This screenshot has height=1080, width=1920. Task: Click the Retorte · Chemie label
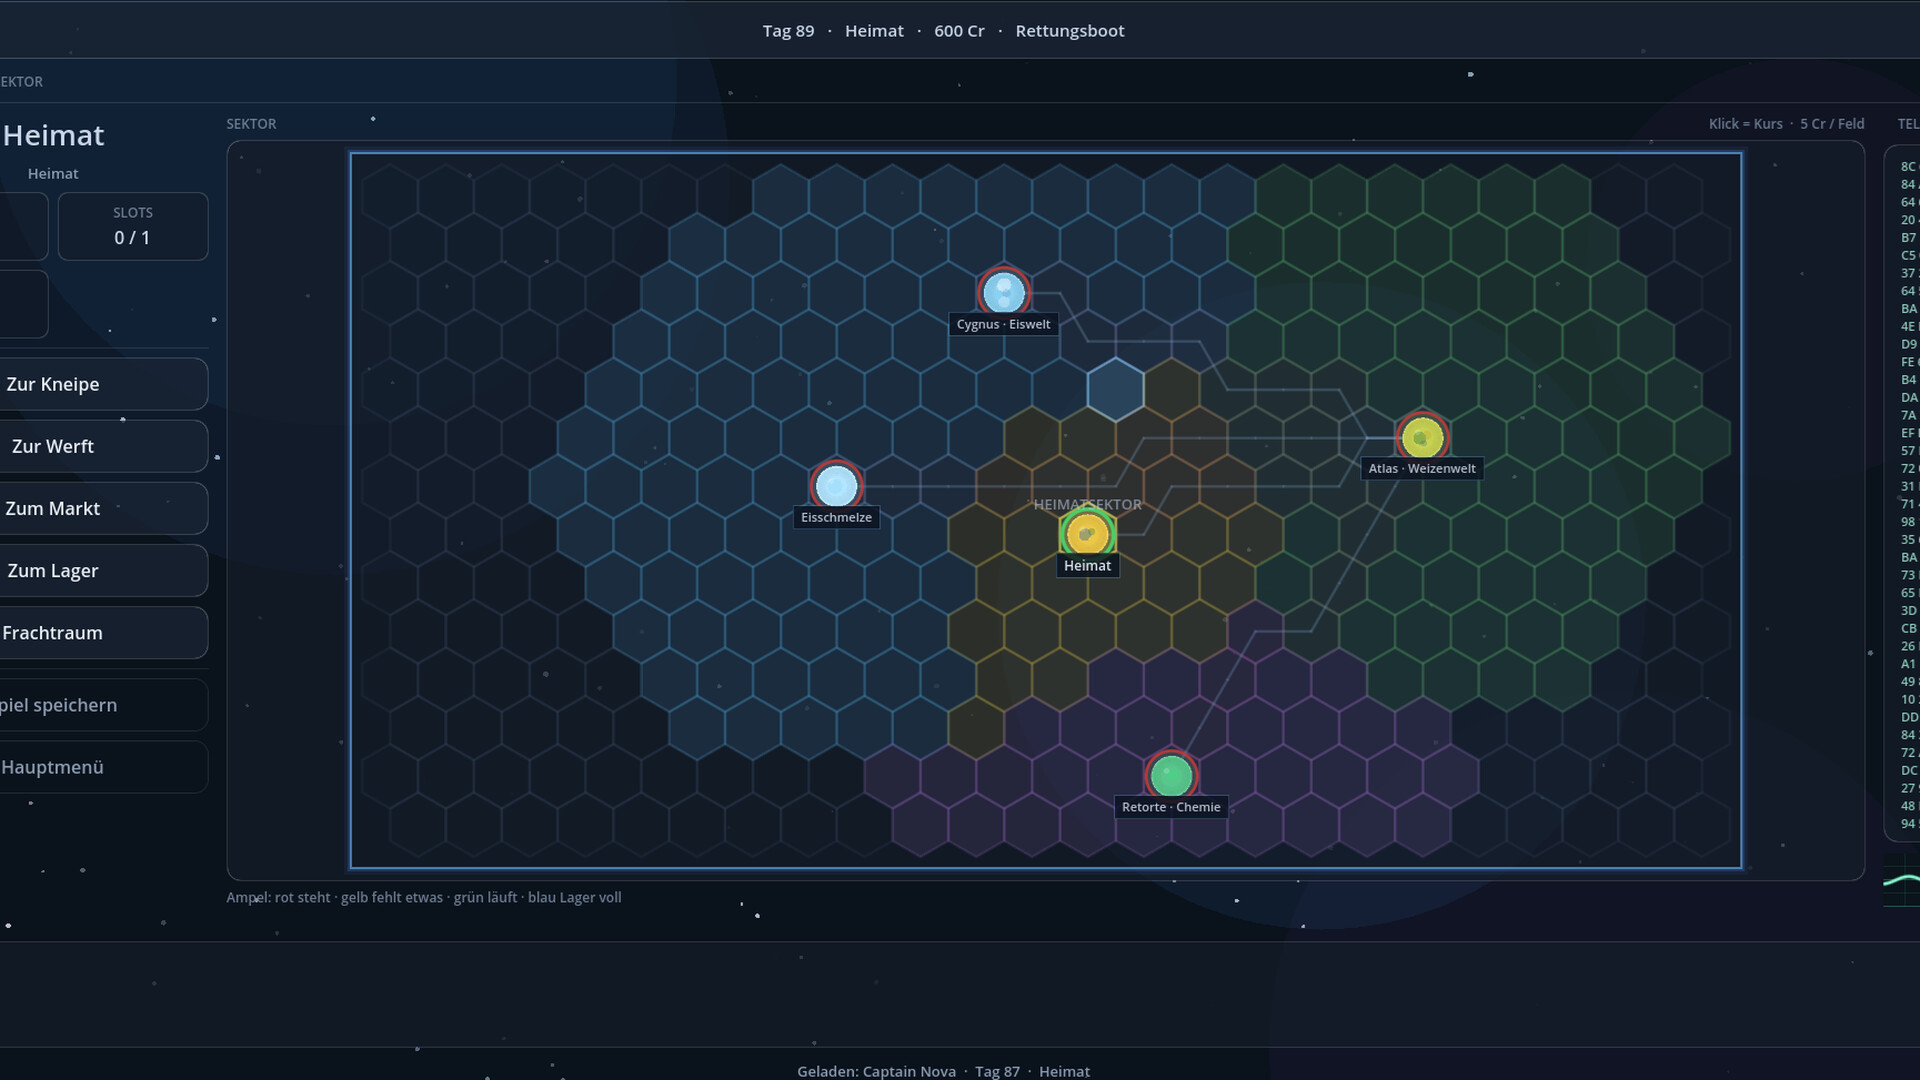1171,807
